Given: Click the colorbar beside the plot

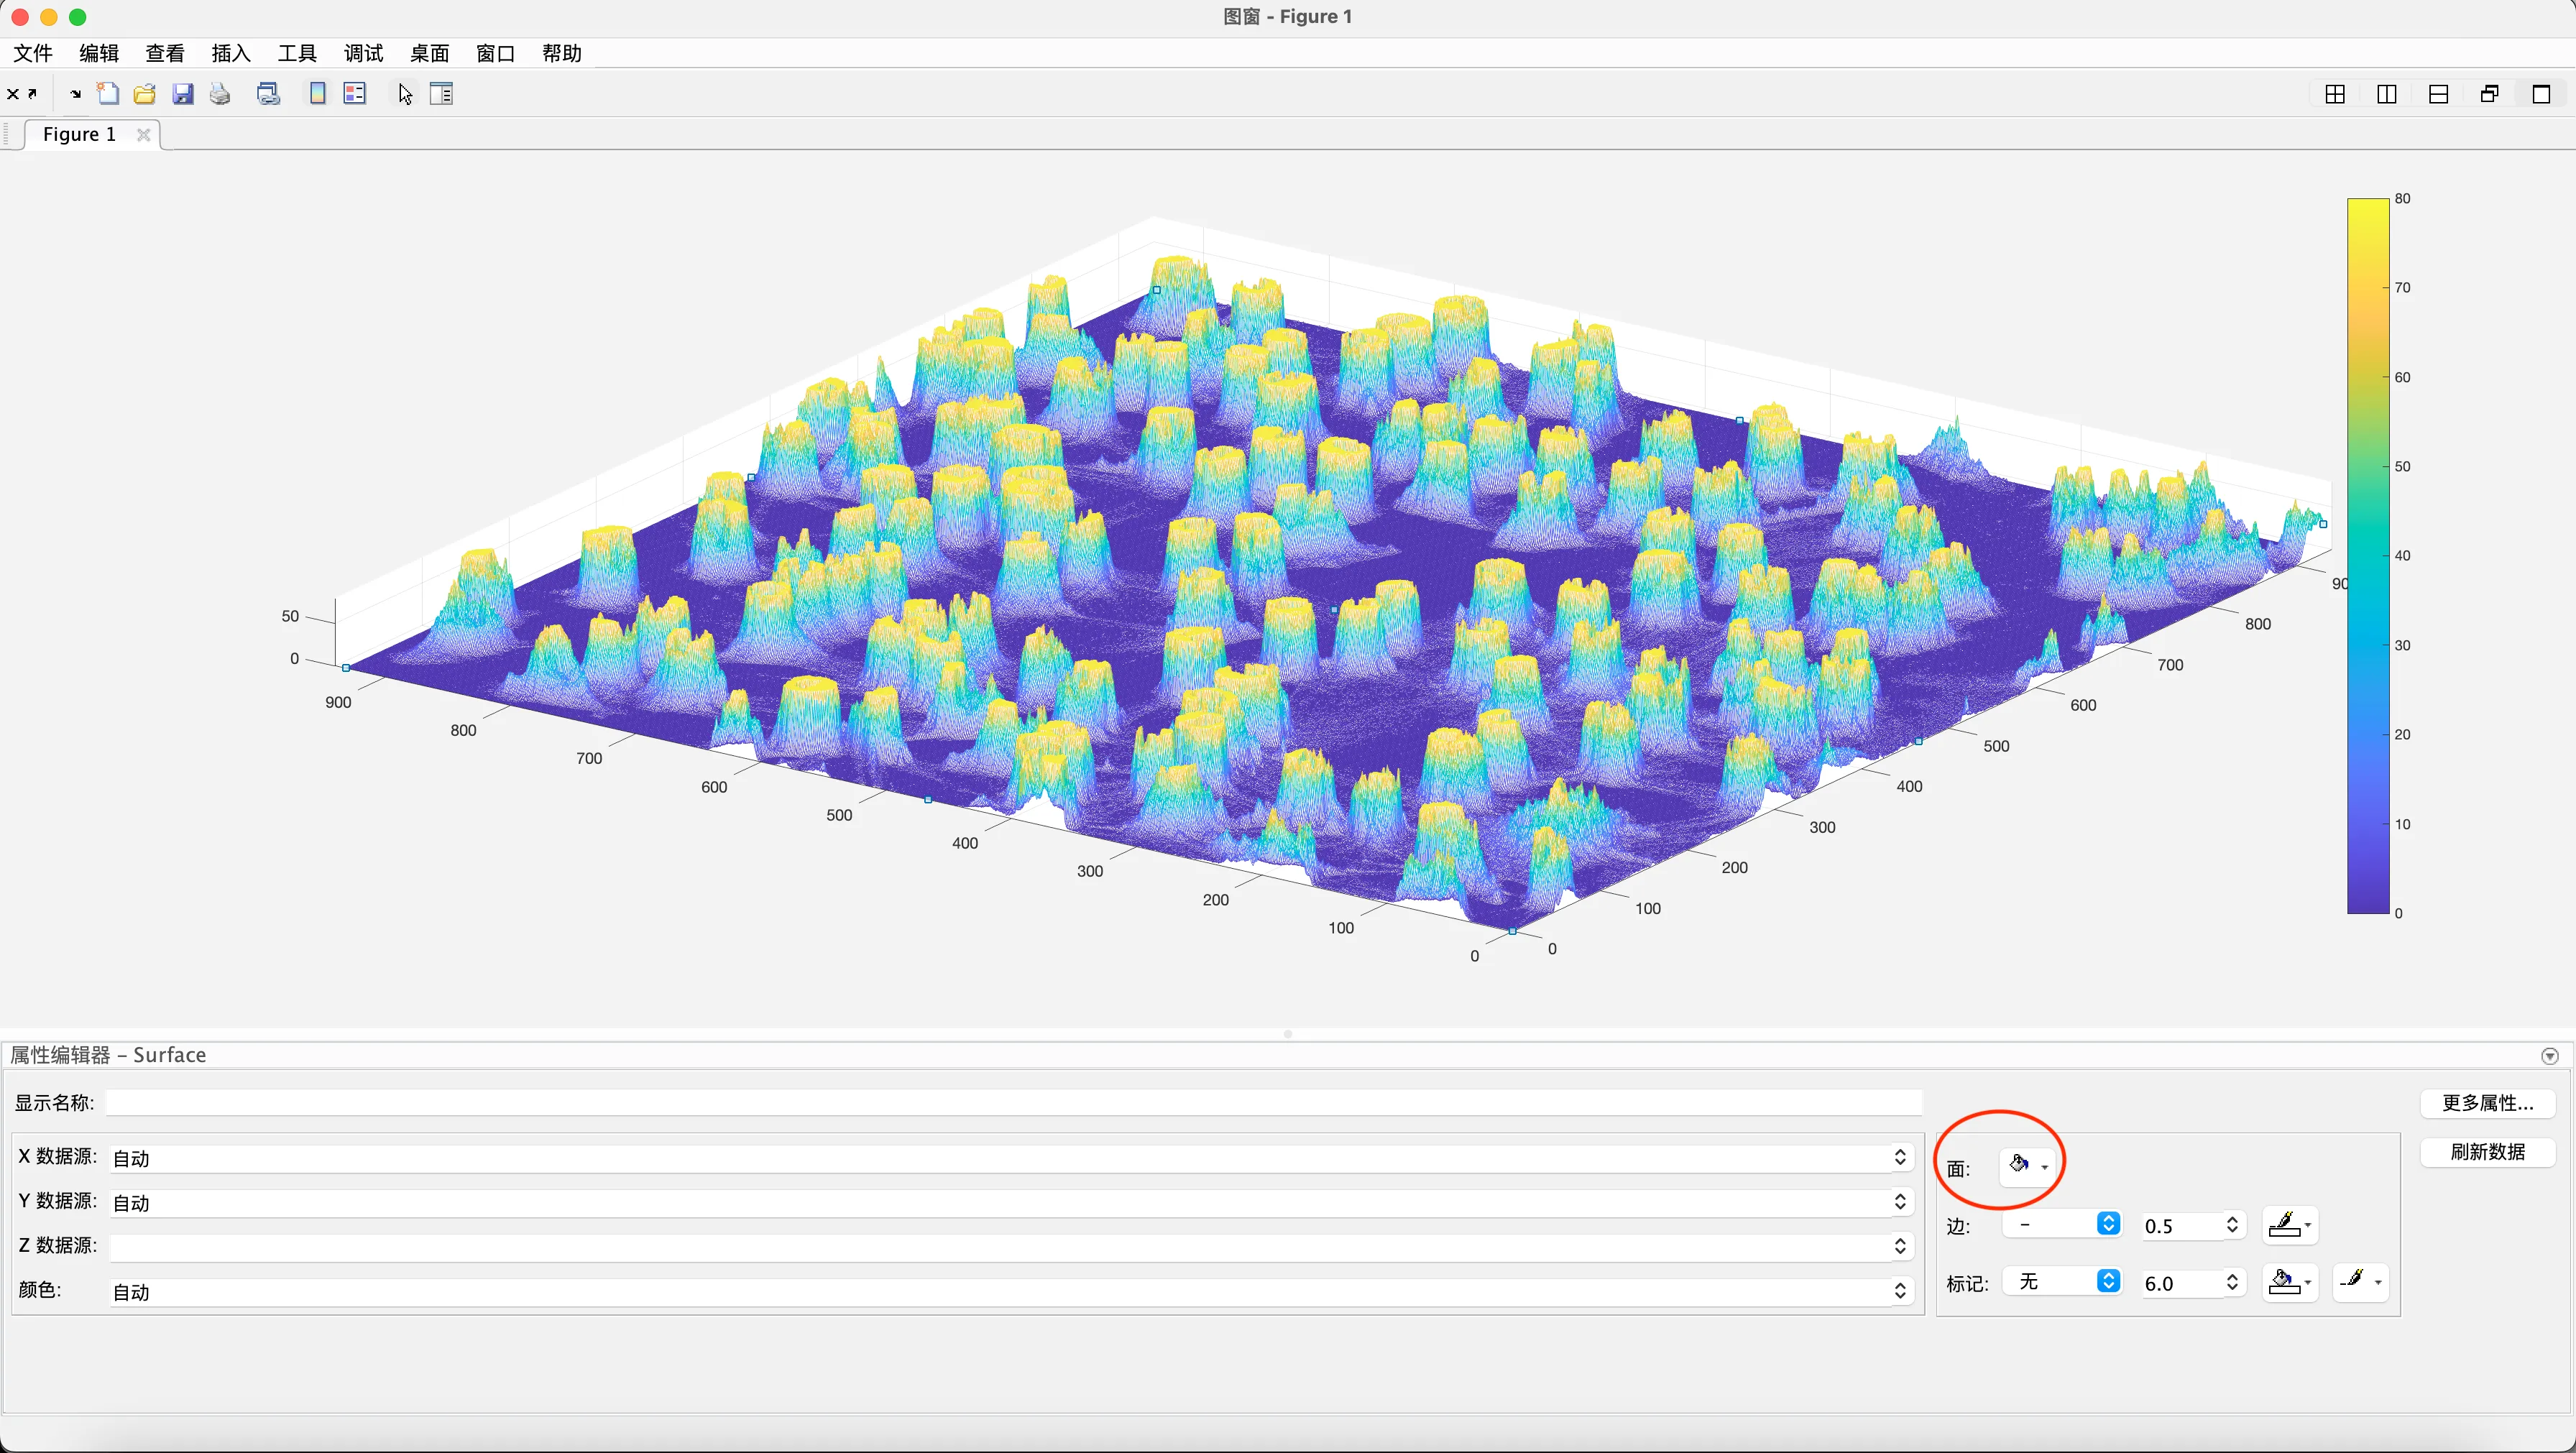Looking at the screenshot, I should click(2368, 556).
